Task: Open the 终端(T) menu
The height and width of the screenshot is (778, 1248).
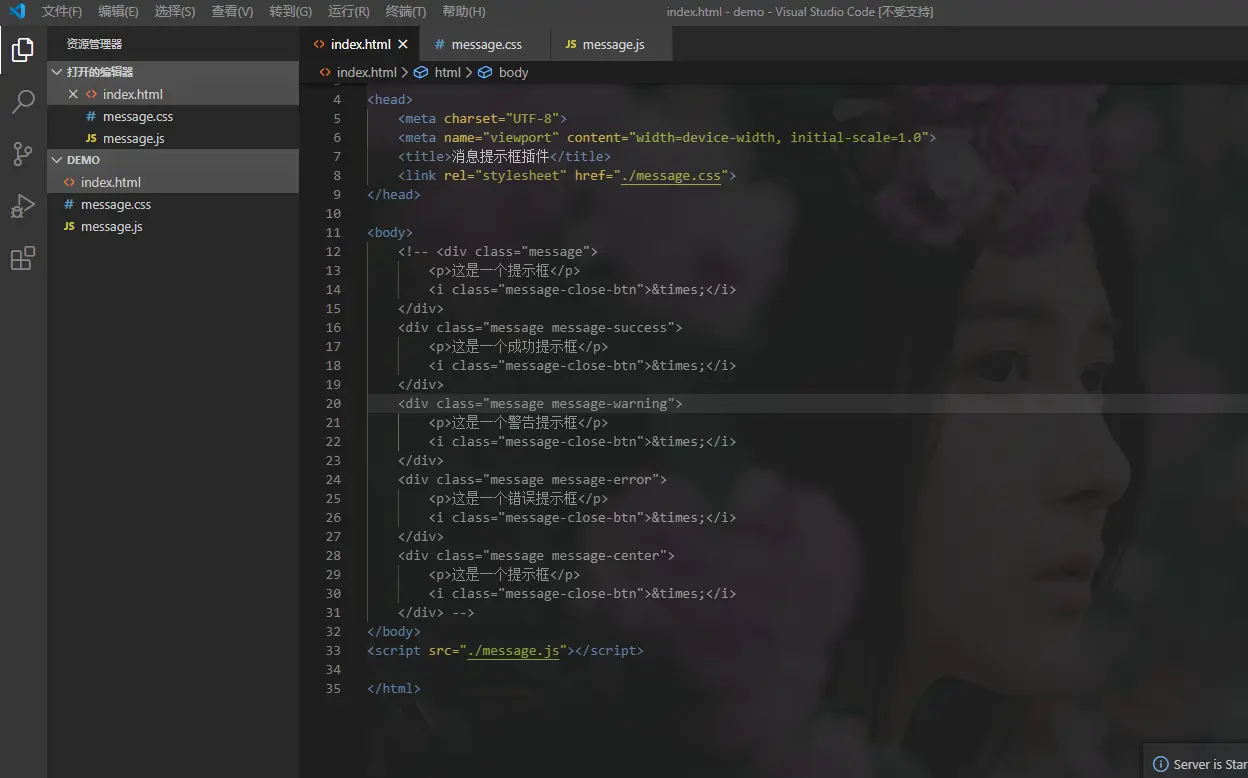Action: 405,11
